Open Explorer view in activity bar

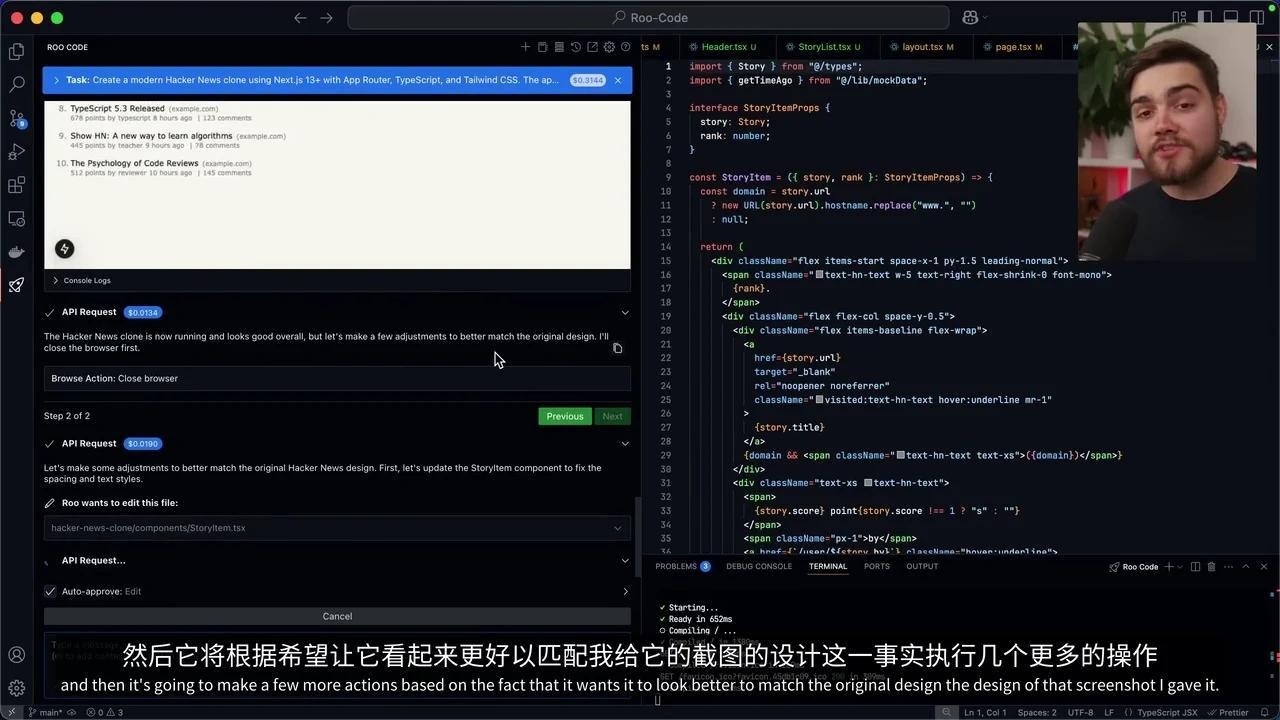(x=16, y=51)
